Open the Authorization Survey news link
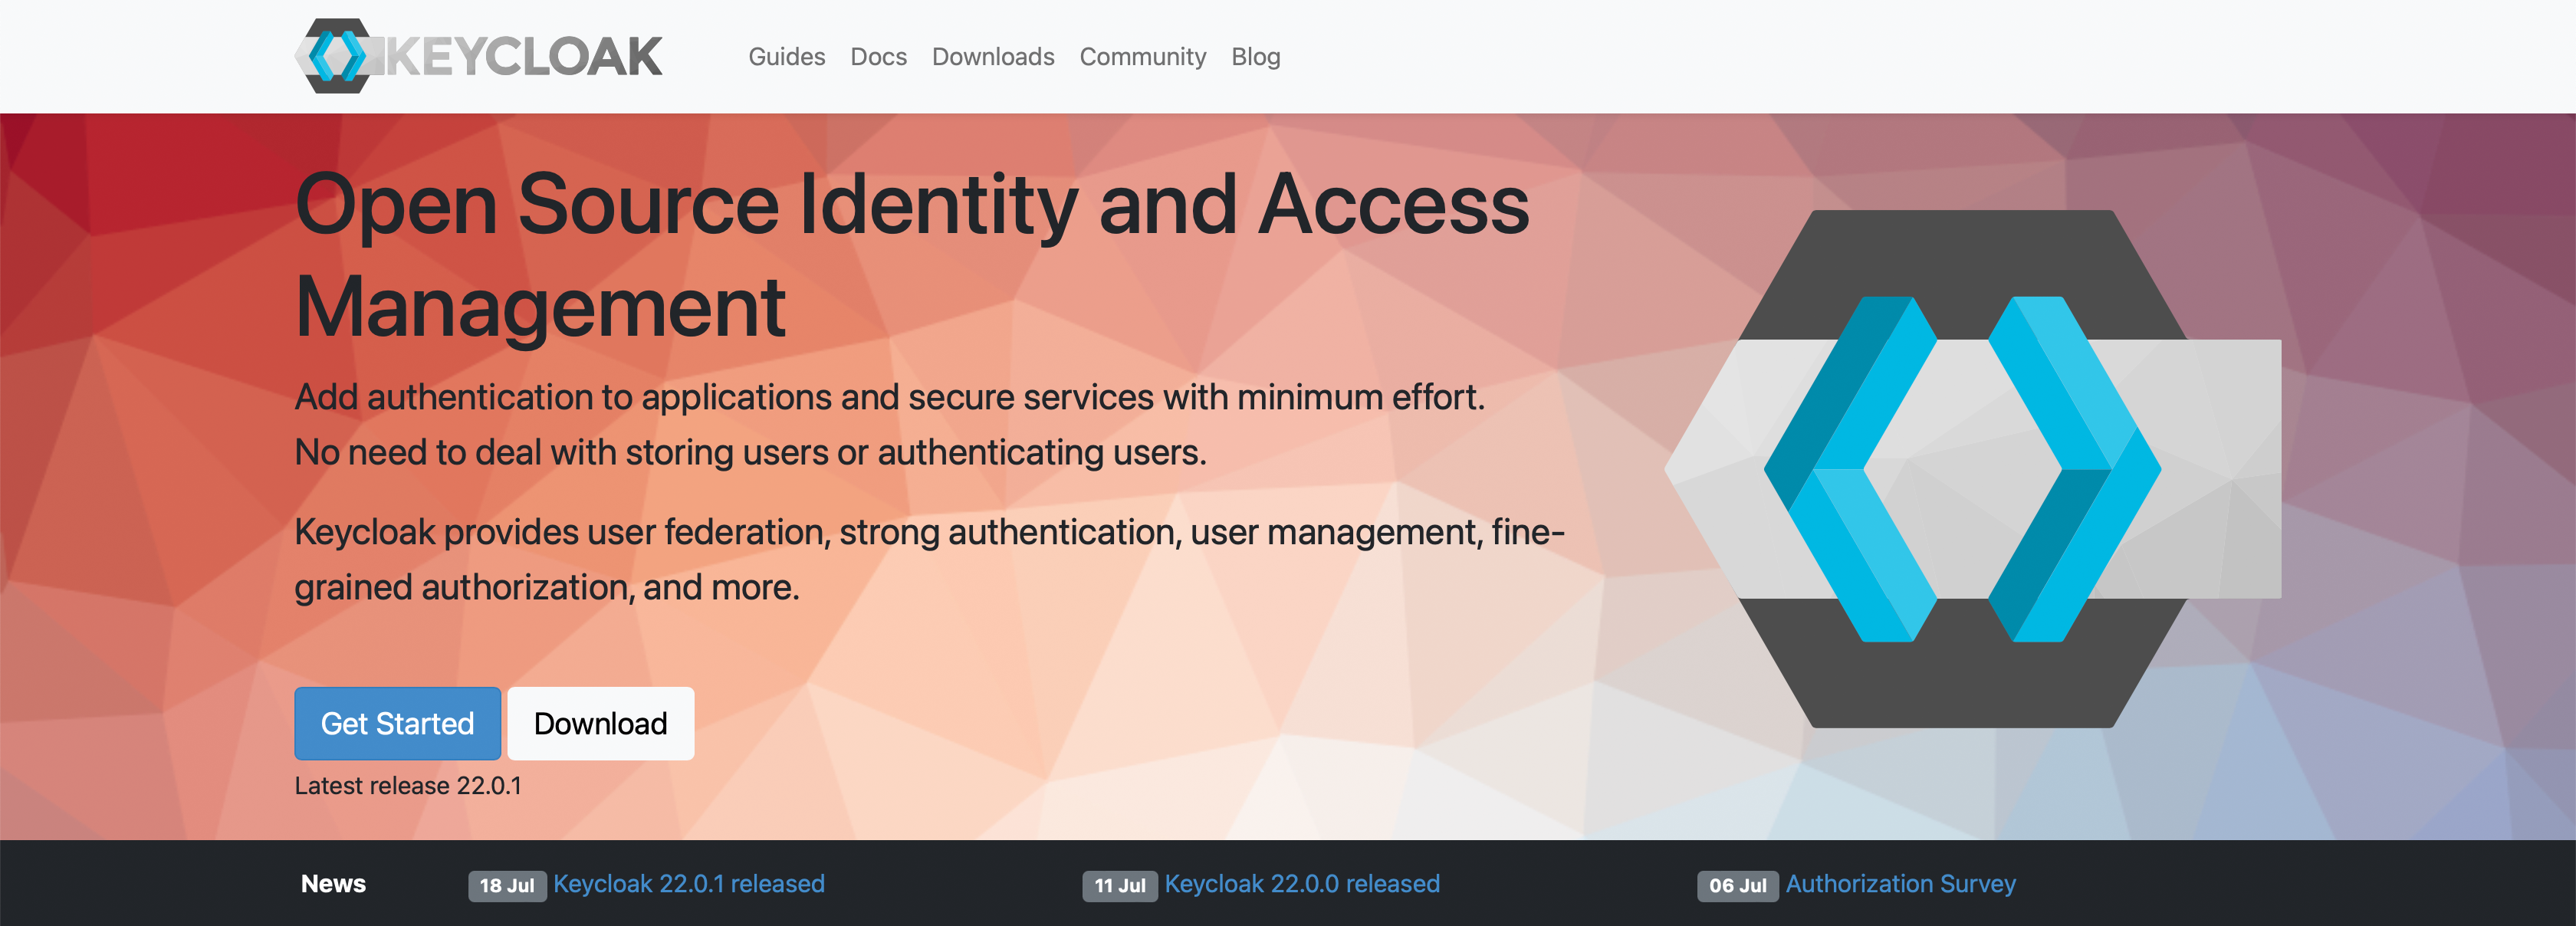The width and height of the screenshot is (2576, 926). (x=1900, y=884)
